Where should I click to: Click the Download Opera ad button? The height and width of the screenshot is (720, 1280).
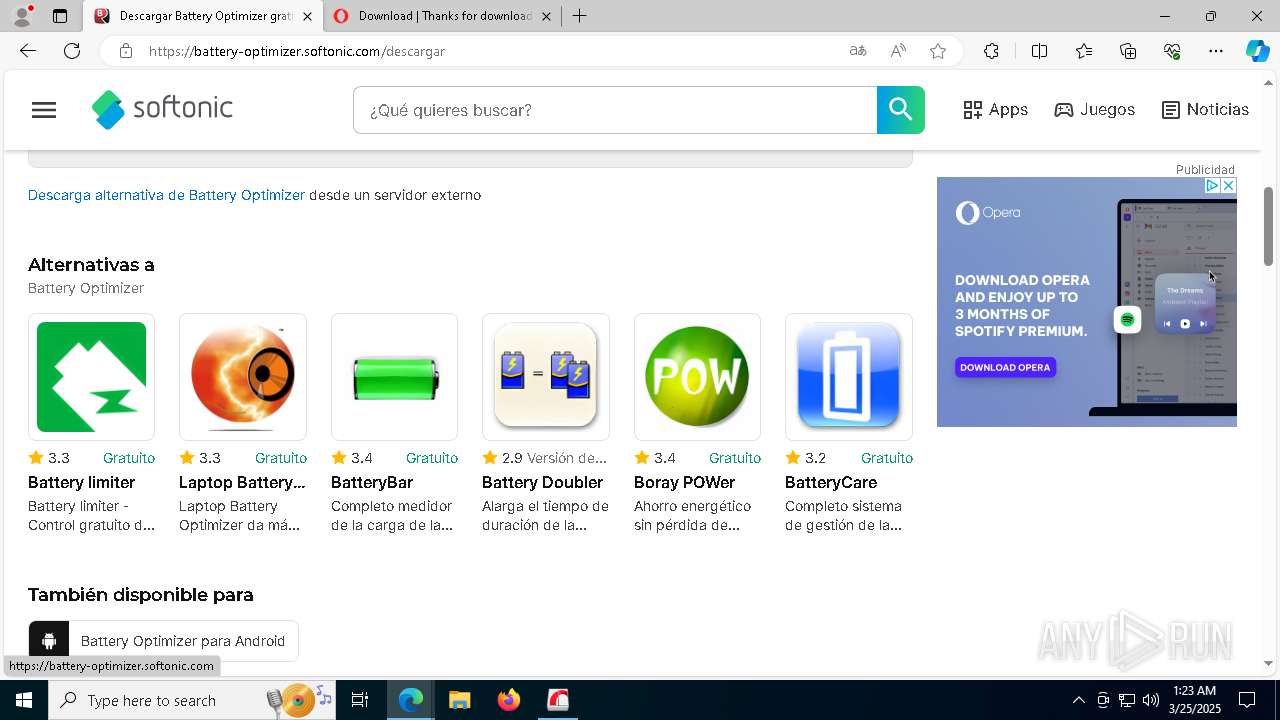[x=1005, y=367]
